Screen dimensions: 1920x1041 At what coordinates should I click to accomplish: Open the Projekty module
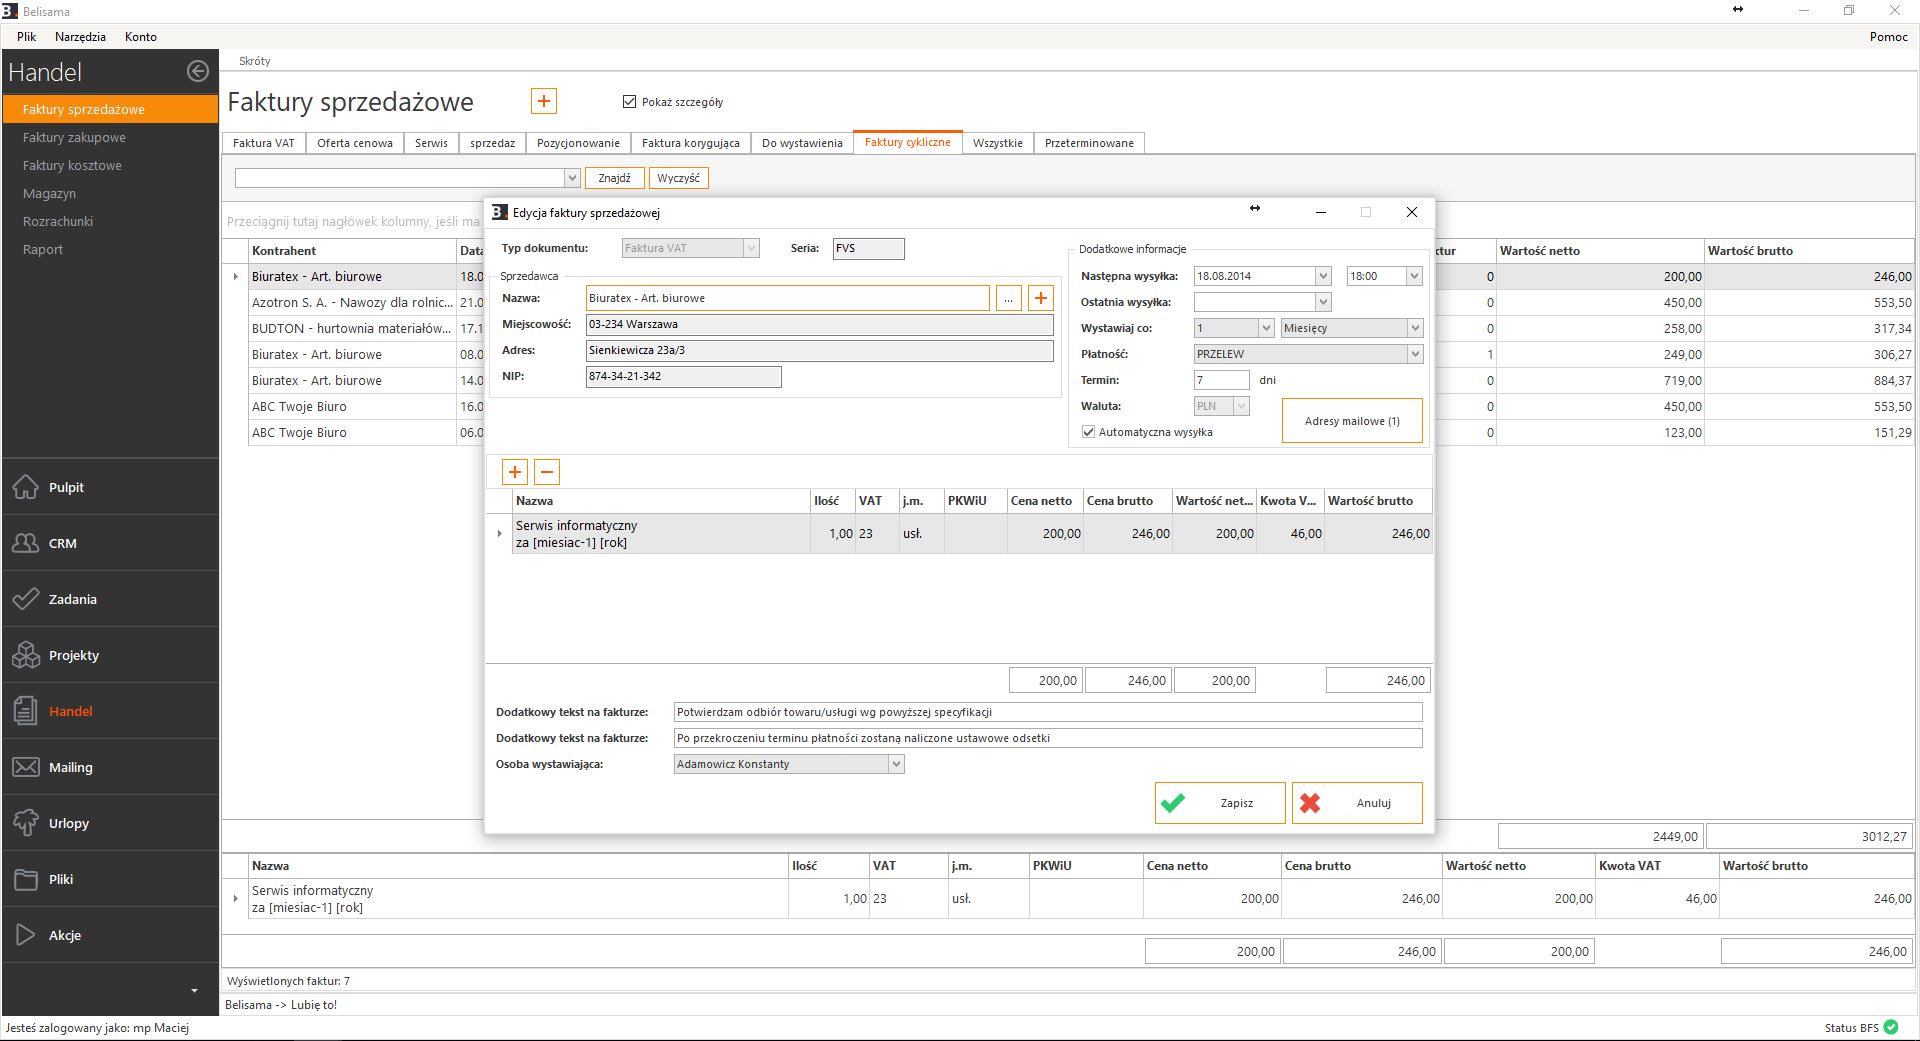tap(73, 655)
